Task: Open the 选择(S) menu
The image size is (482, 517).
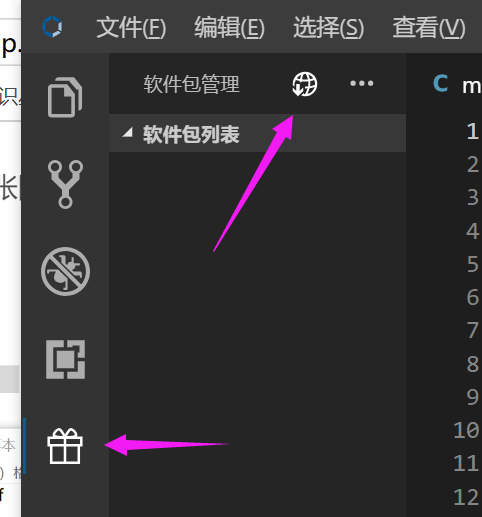Action: (x=328, y=27)
